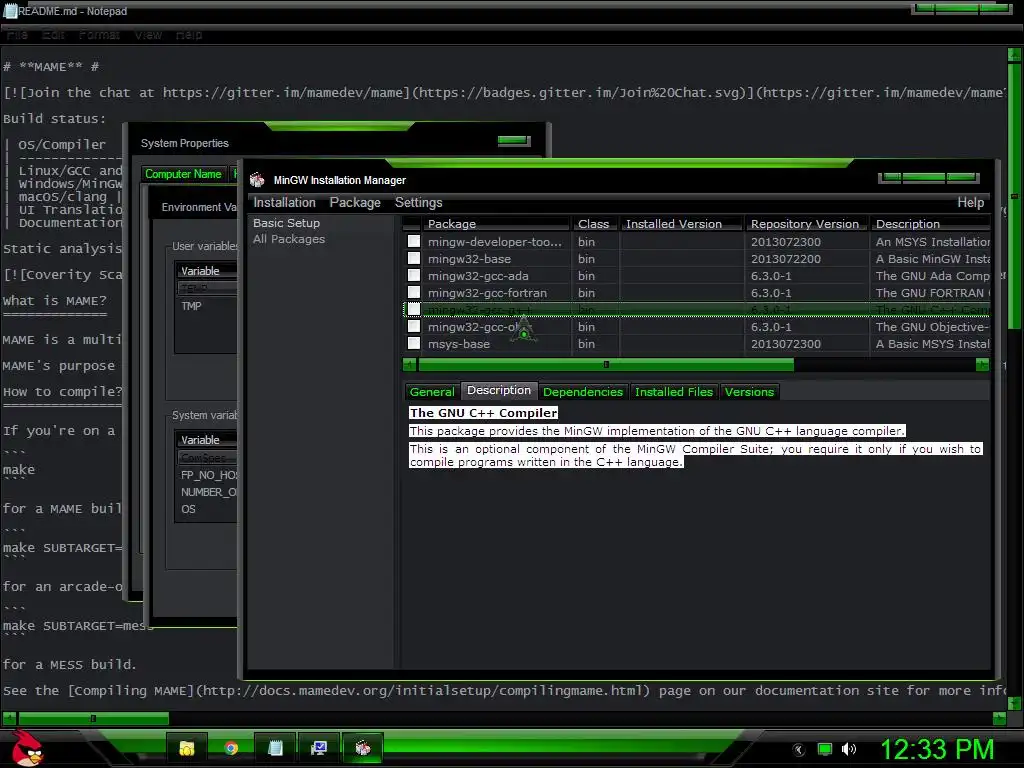The height and width of the screenshot is (768, 1024).
Task: Click Variable header in User variables
Action: coord(206,270)
